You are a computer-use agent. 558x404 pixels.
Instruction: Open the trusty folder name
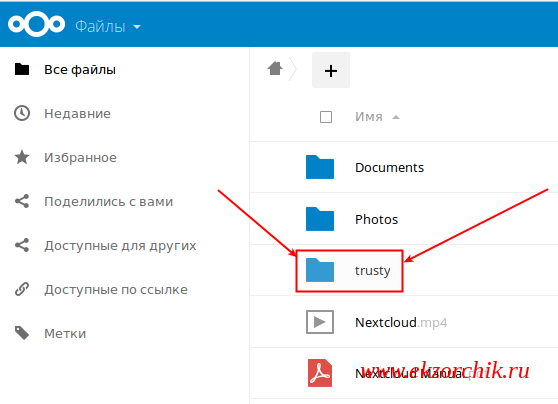[373, 271]
